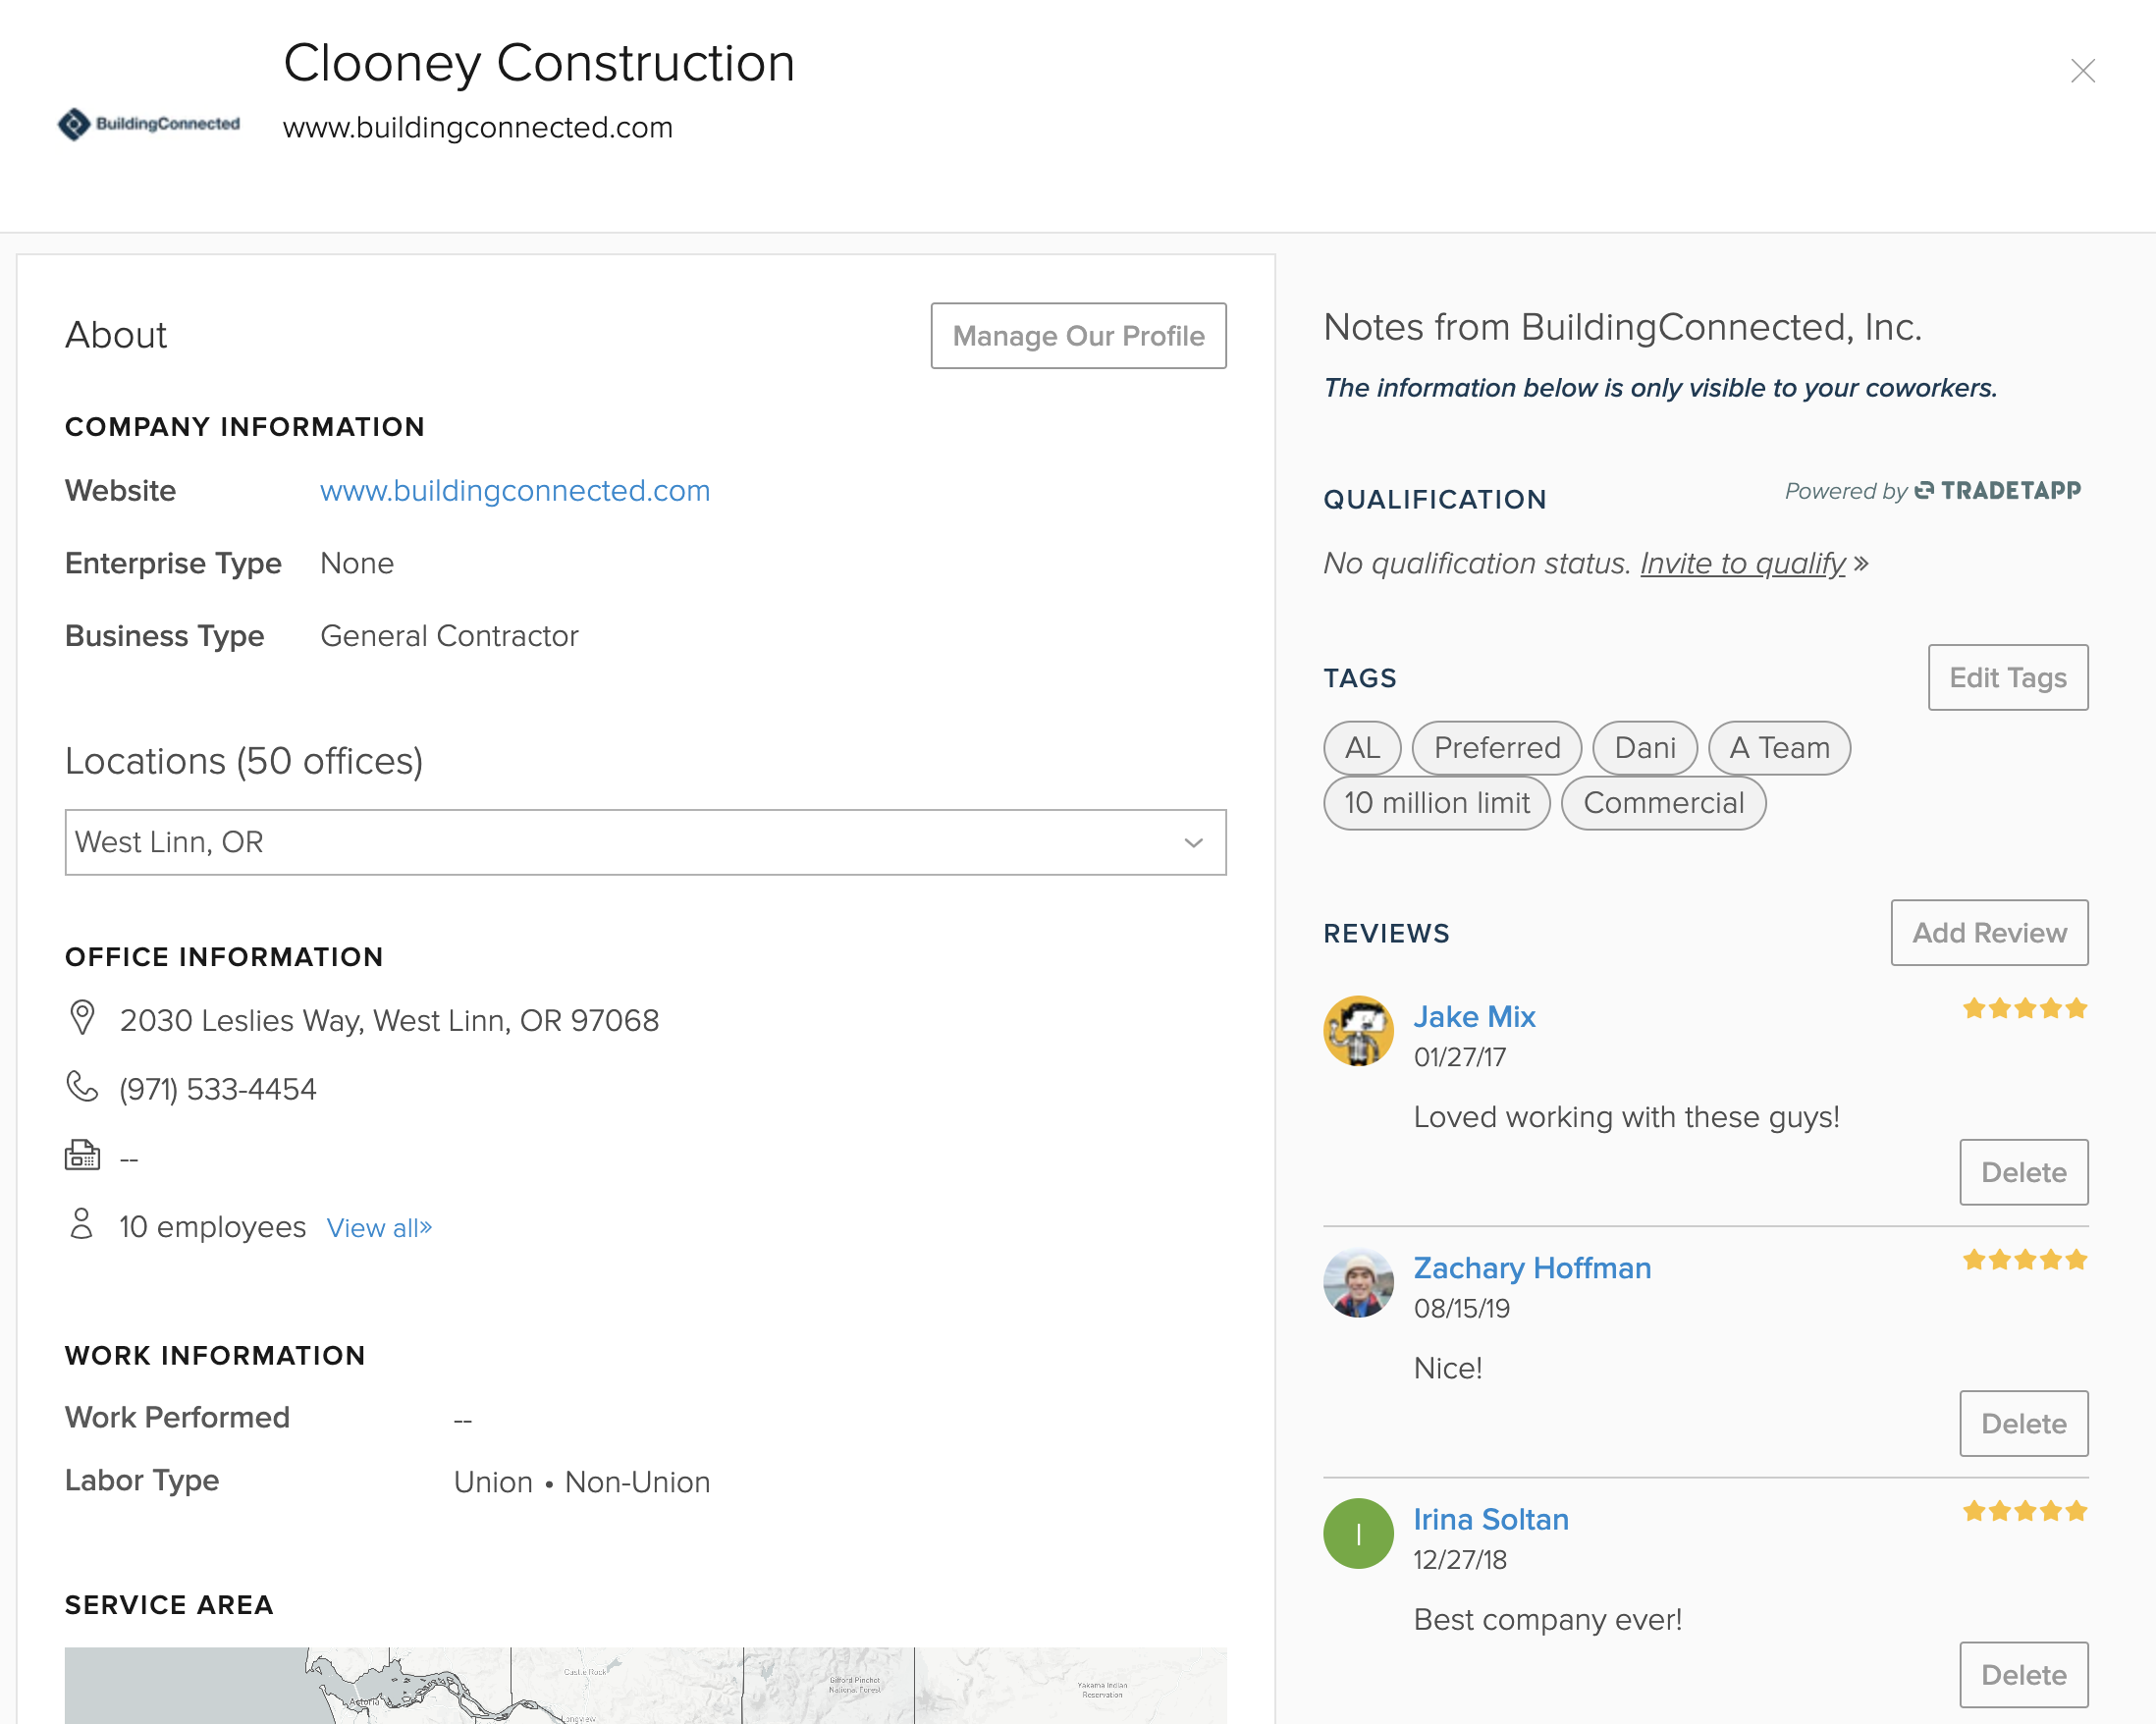Click the locations dropdown chevron arrow
2156x1724 pixels.
tap(1193, 842)
